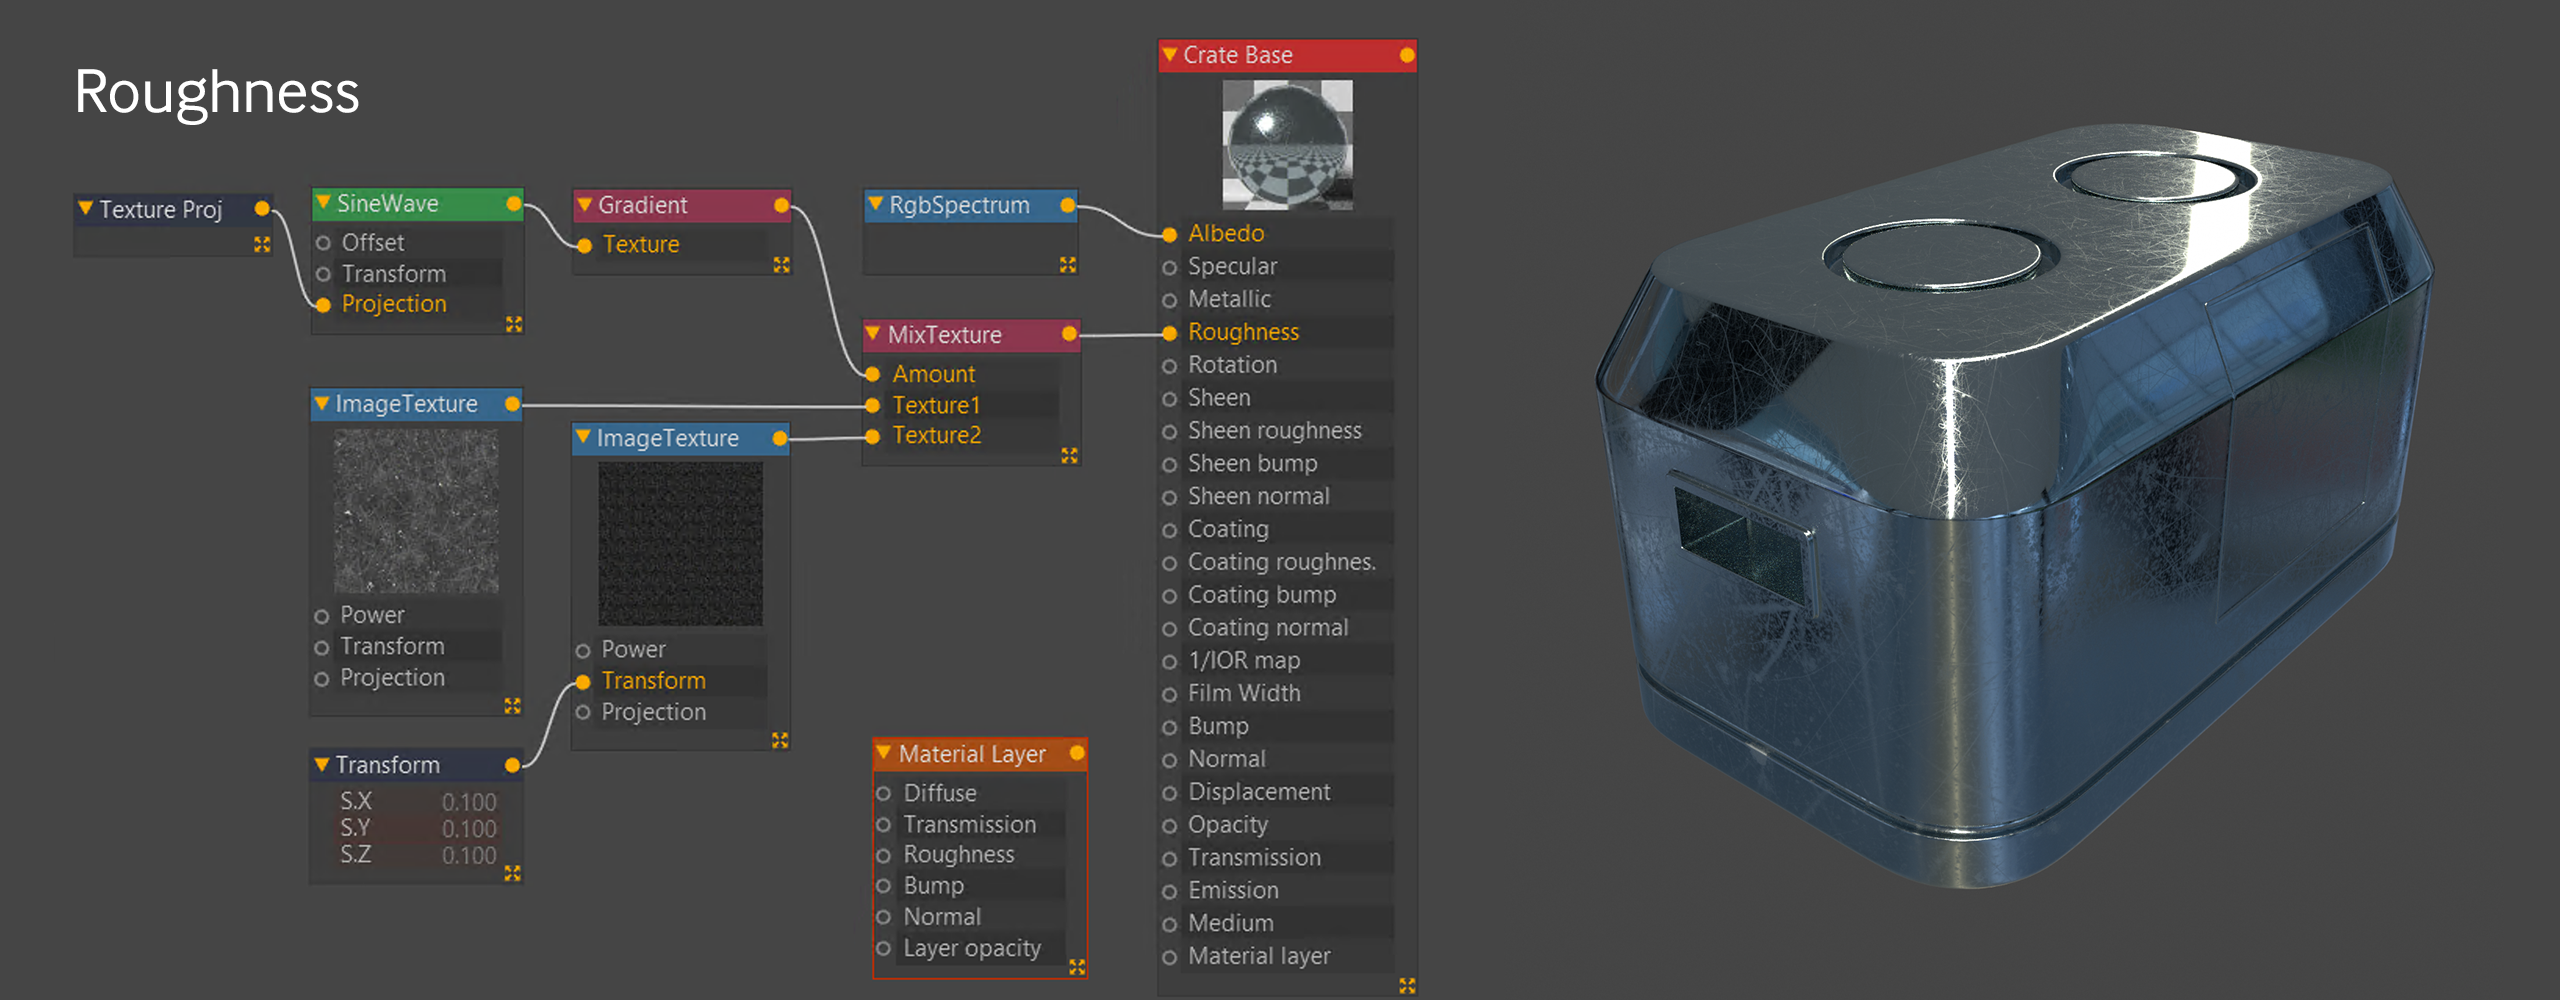This screenshot has width=2560, height=1000.
Task: Click the Roughness label on Crate Base
Action: point(1243,332)
